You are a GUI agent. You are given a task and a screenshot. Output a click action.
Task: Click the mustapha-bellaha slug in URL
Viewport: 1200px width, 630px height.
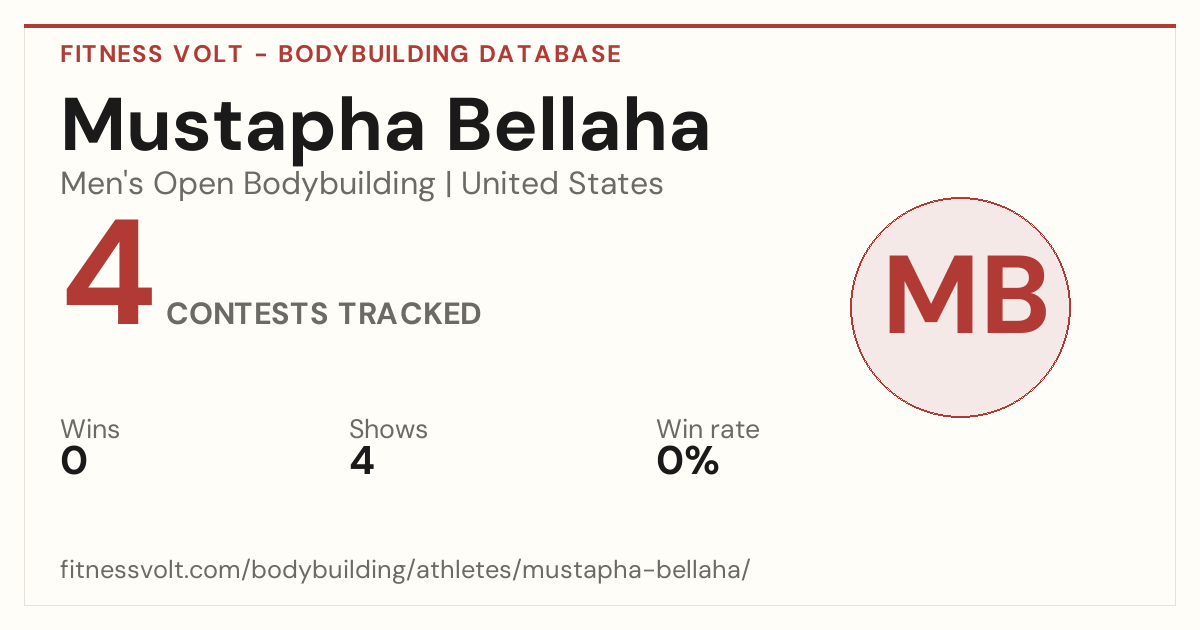click(x=632, y=571)
